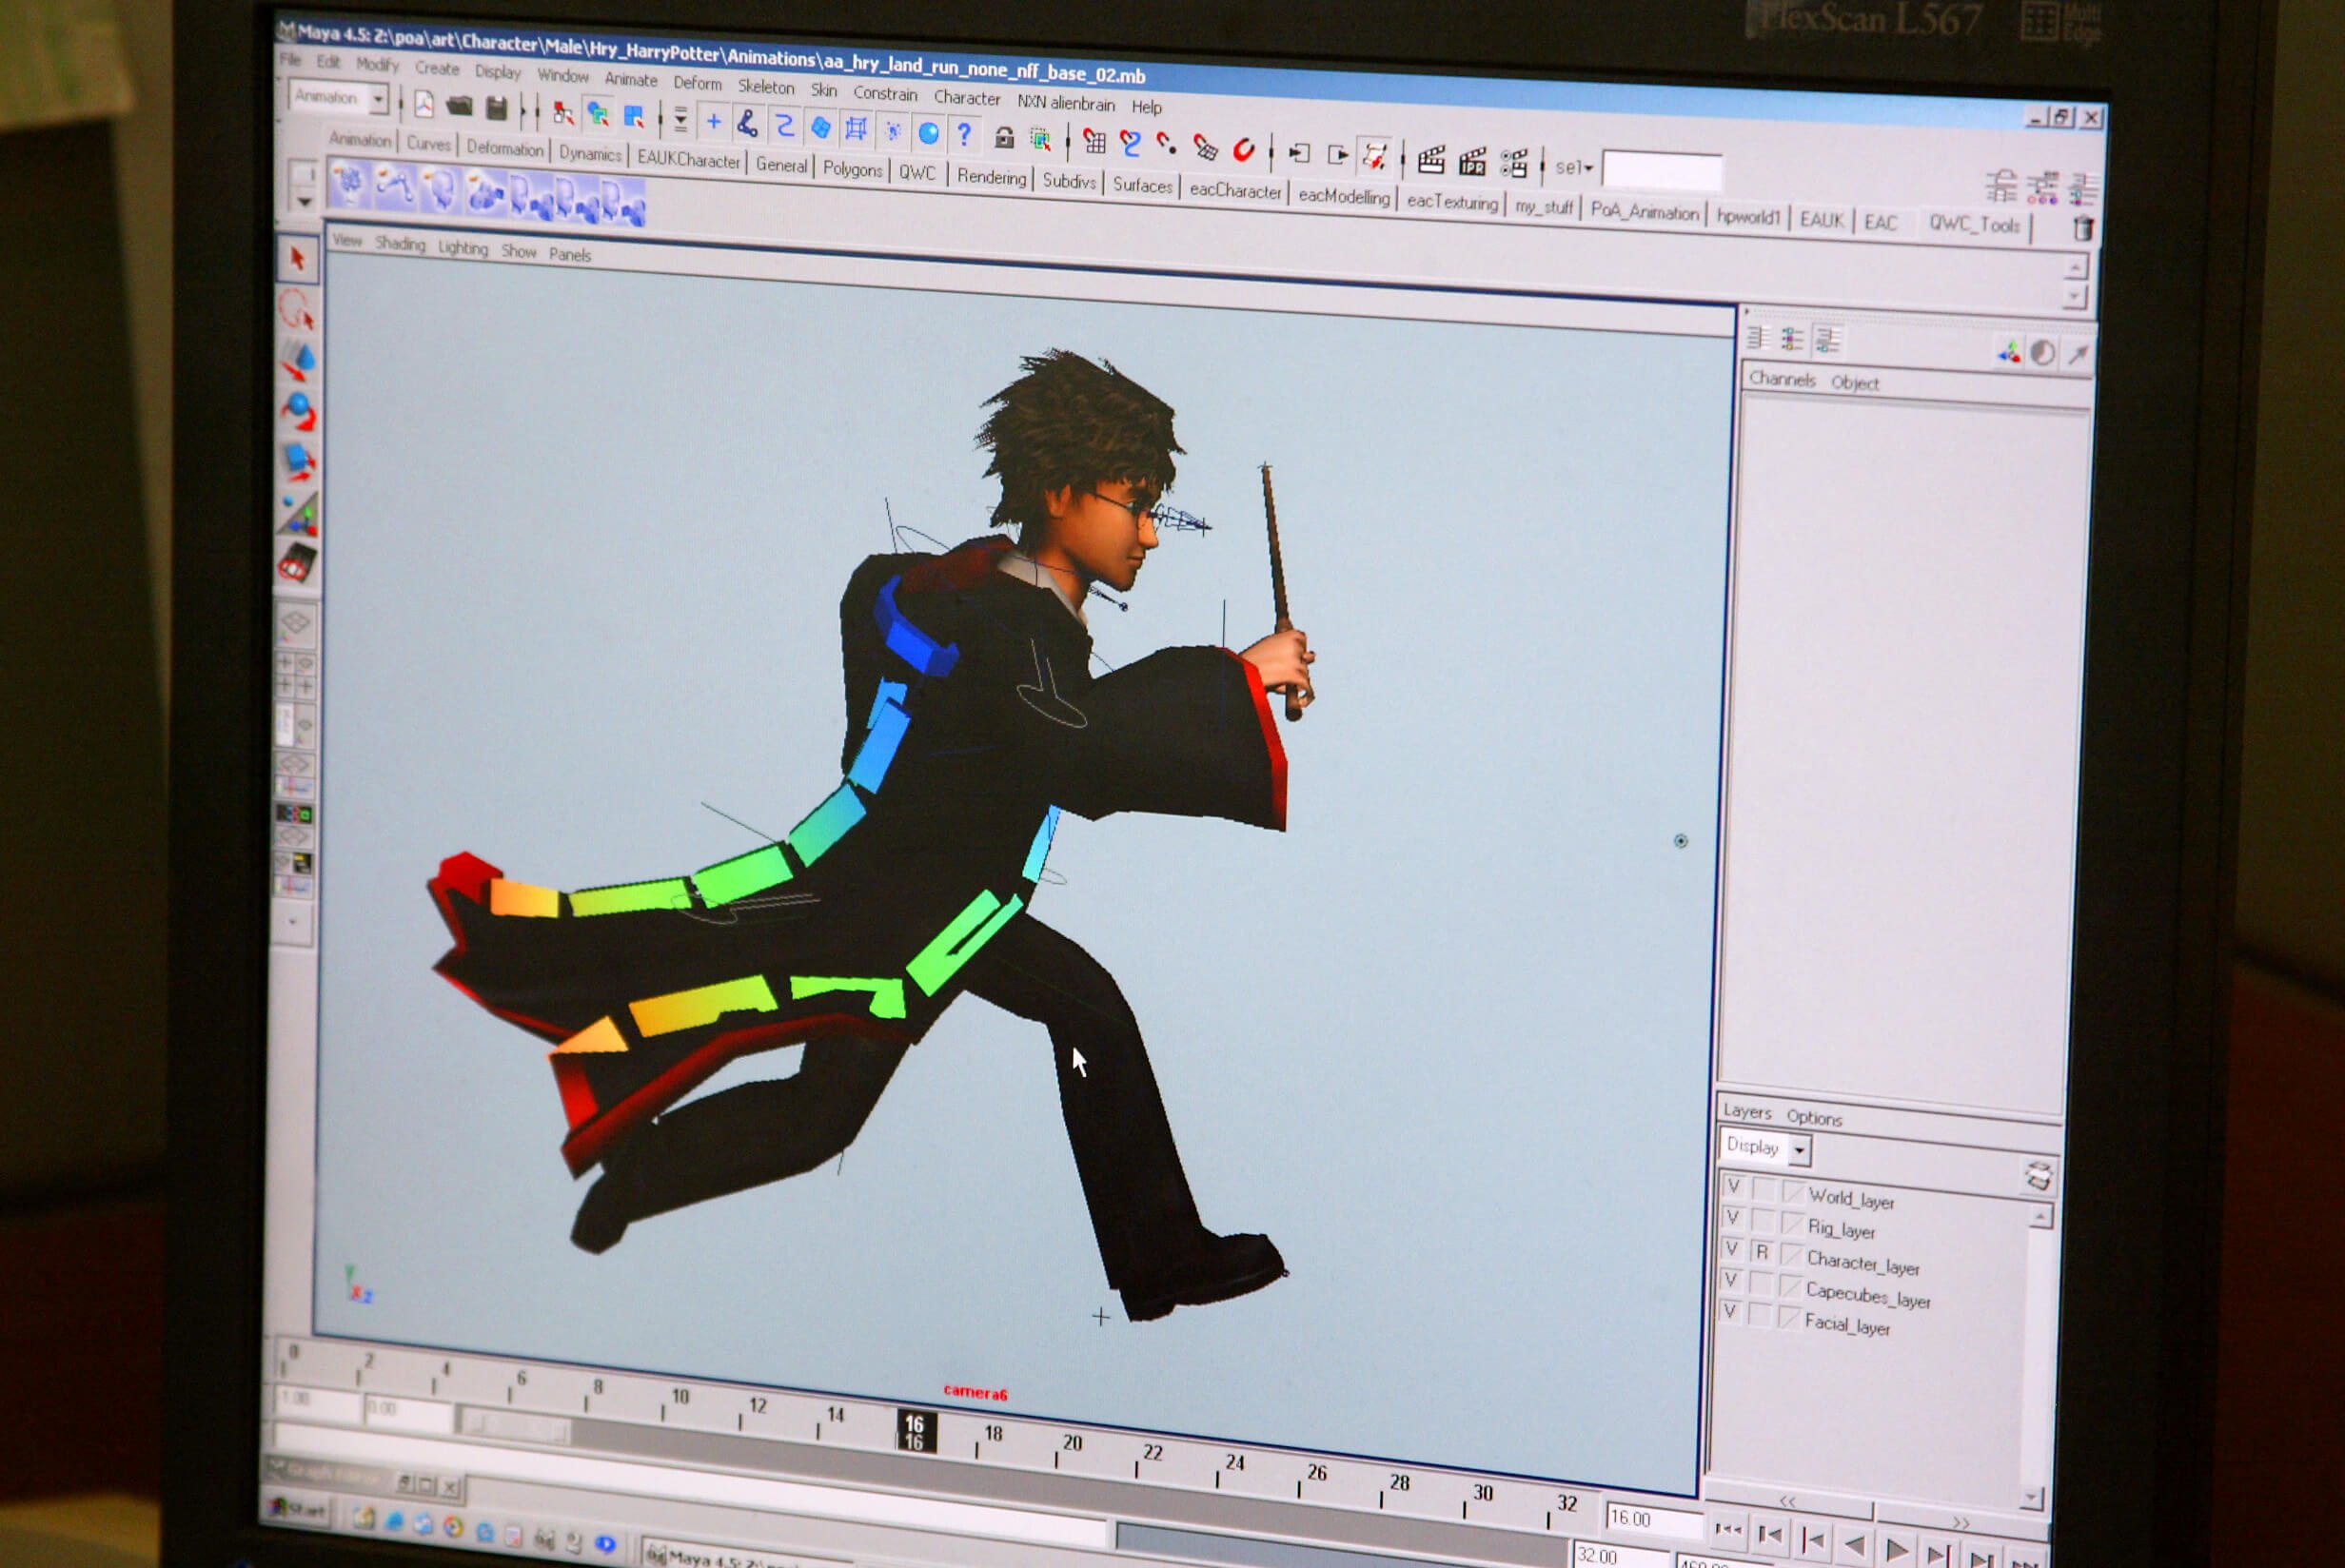
Task: Click the Open Scene folder icon
Action: pyautogui.click(x=459, y=106)
